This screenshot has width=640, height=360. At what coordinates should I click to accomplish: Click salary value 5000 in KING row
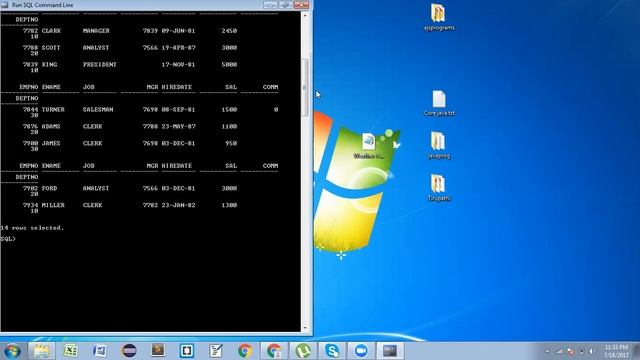click(229, 64)
